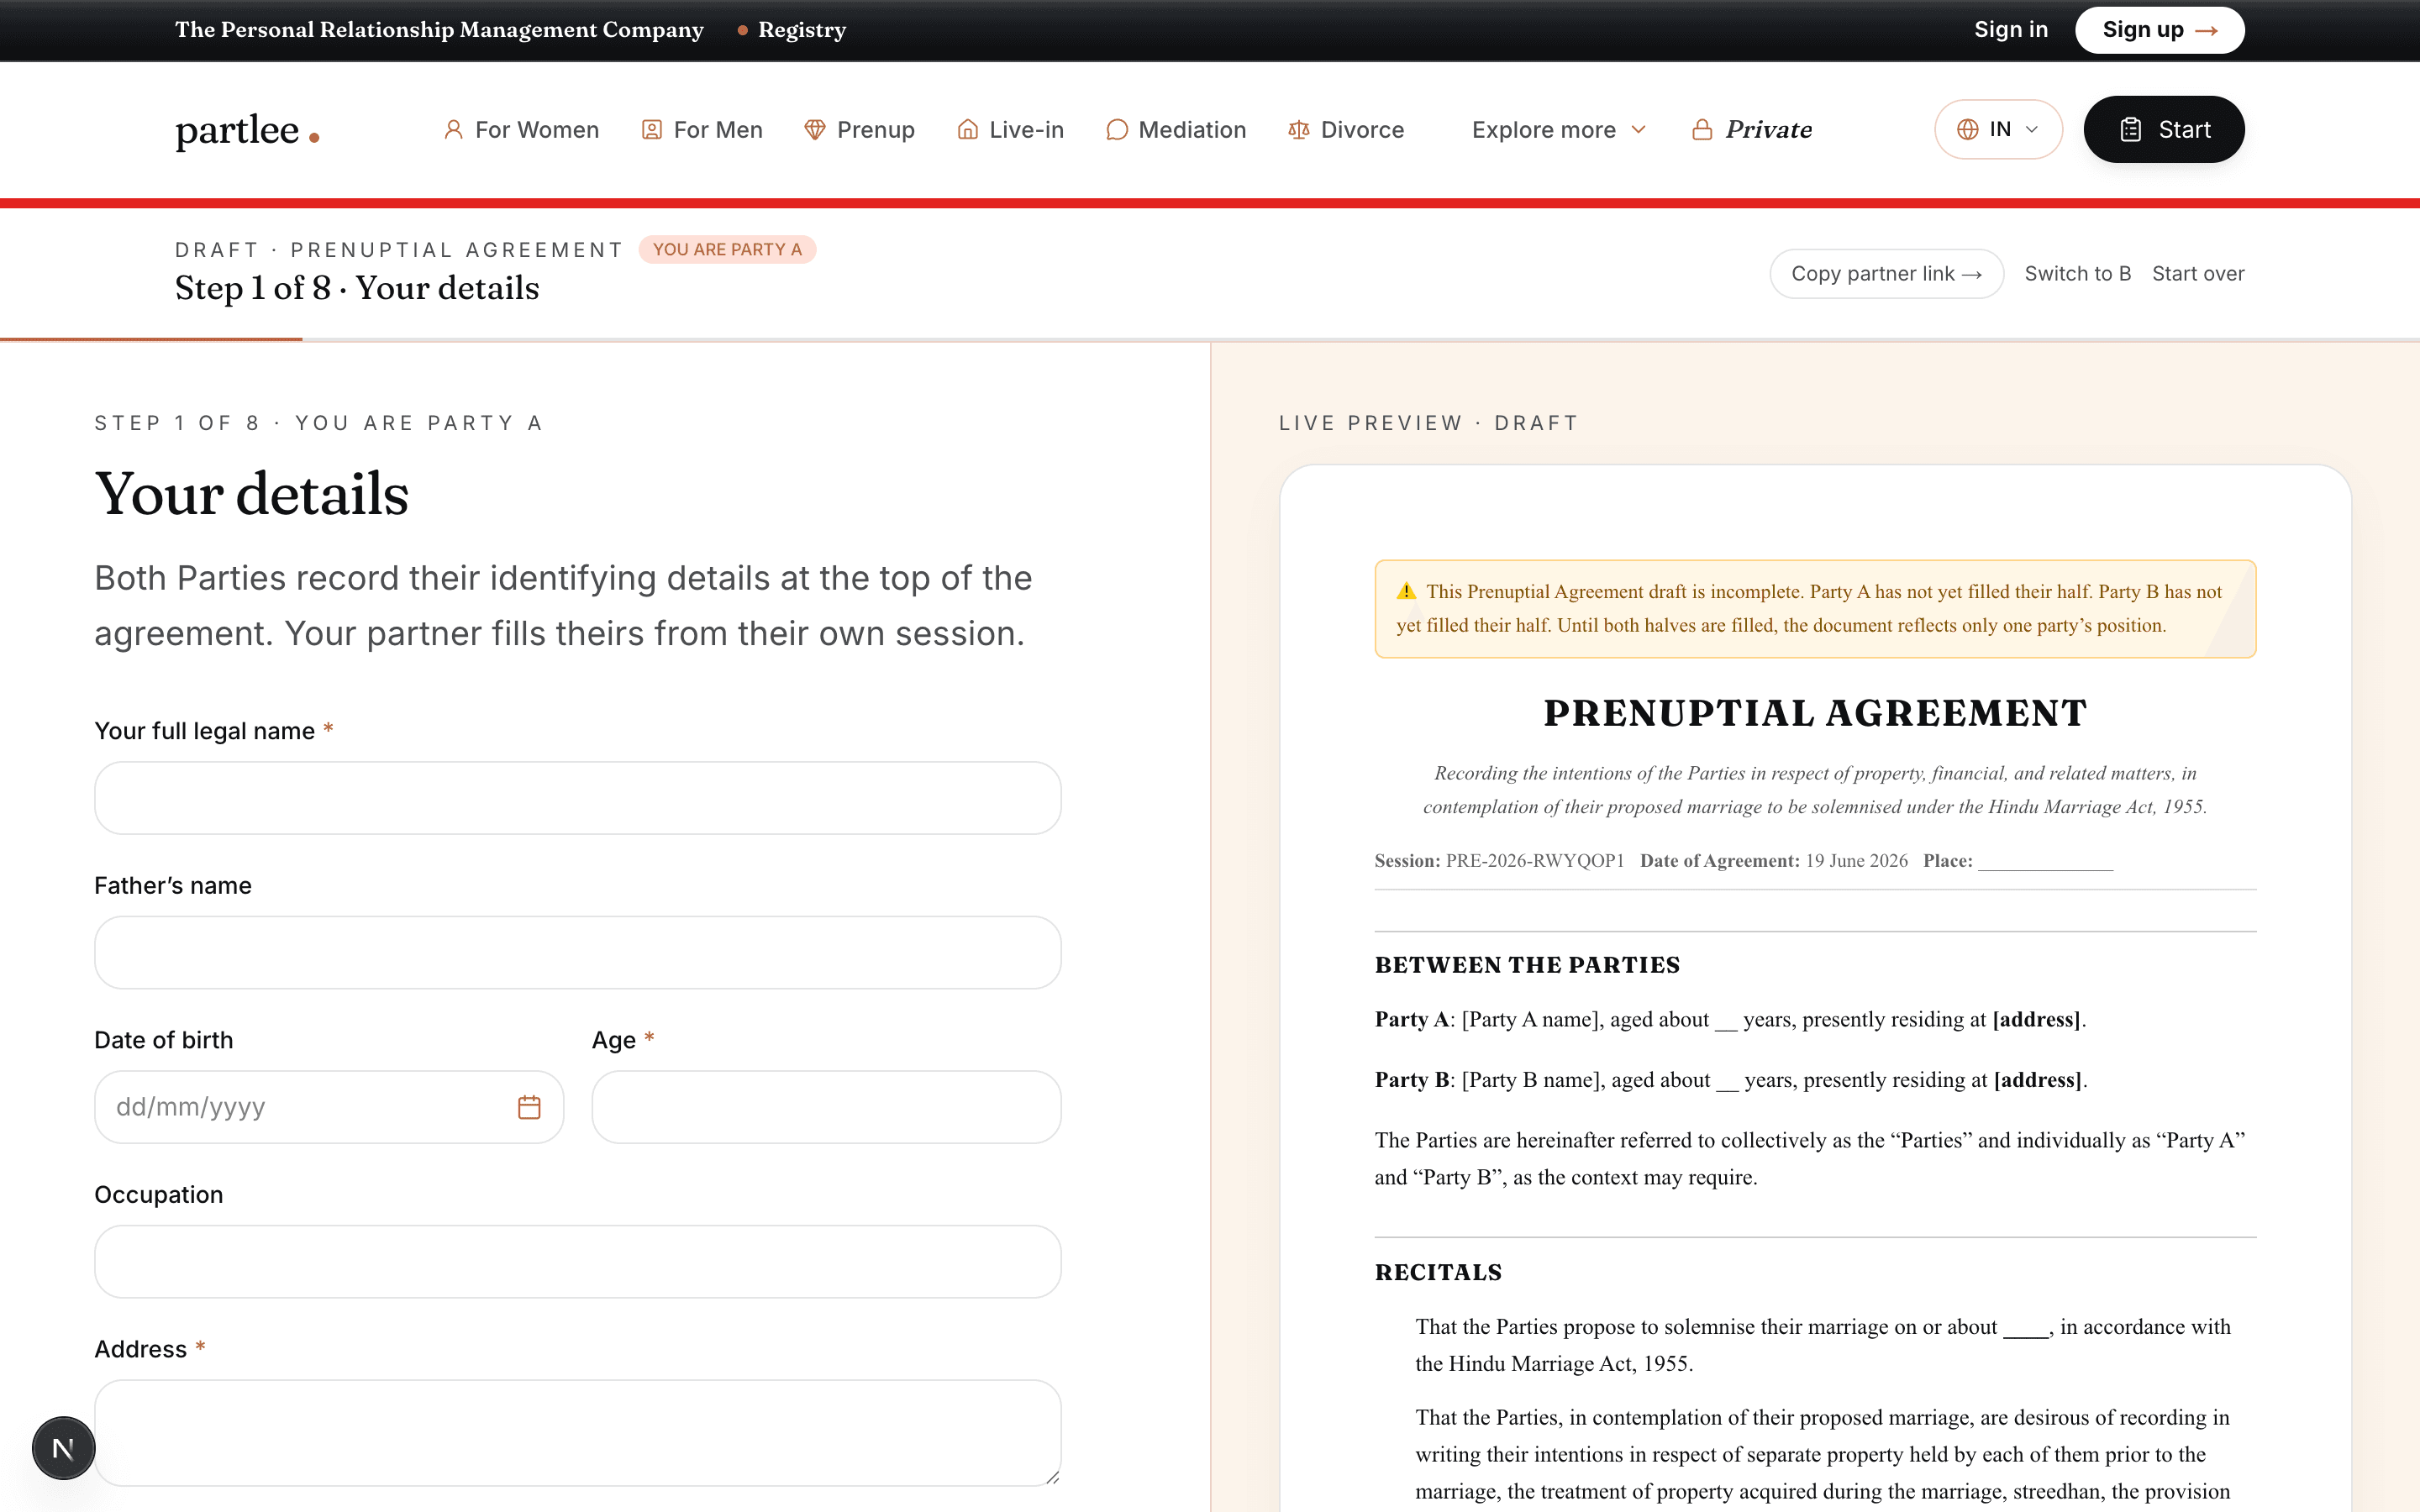Viewport: 2420px width, 1512px height.
Task: Focus the Occupation field
Action: [x=578, y=1262]
